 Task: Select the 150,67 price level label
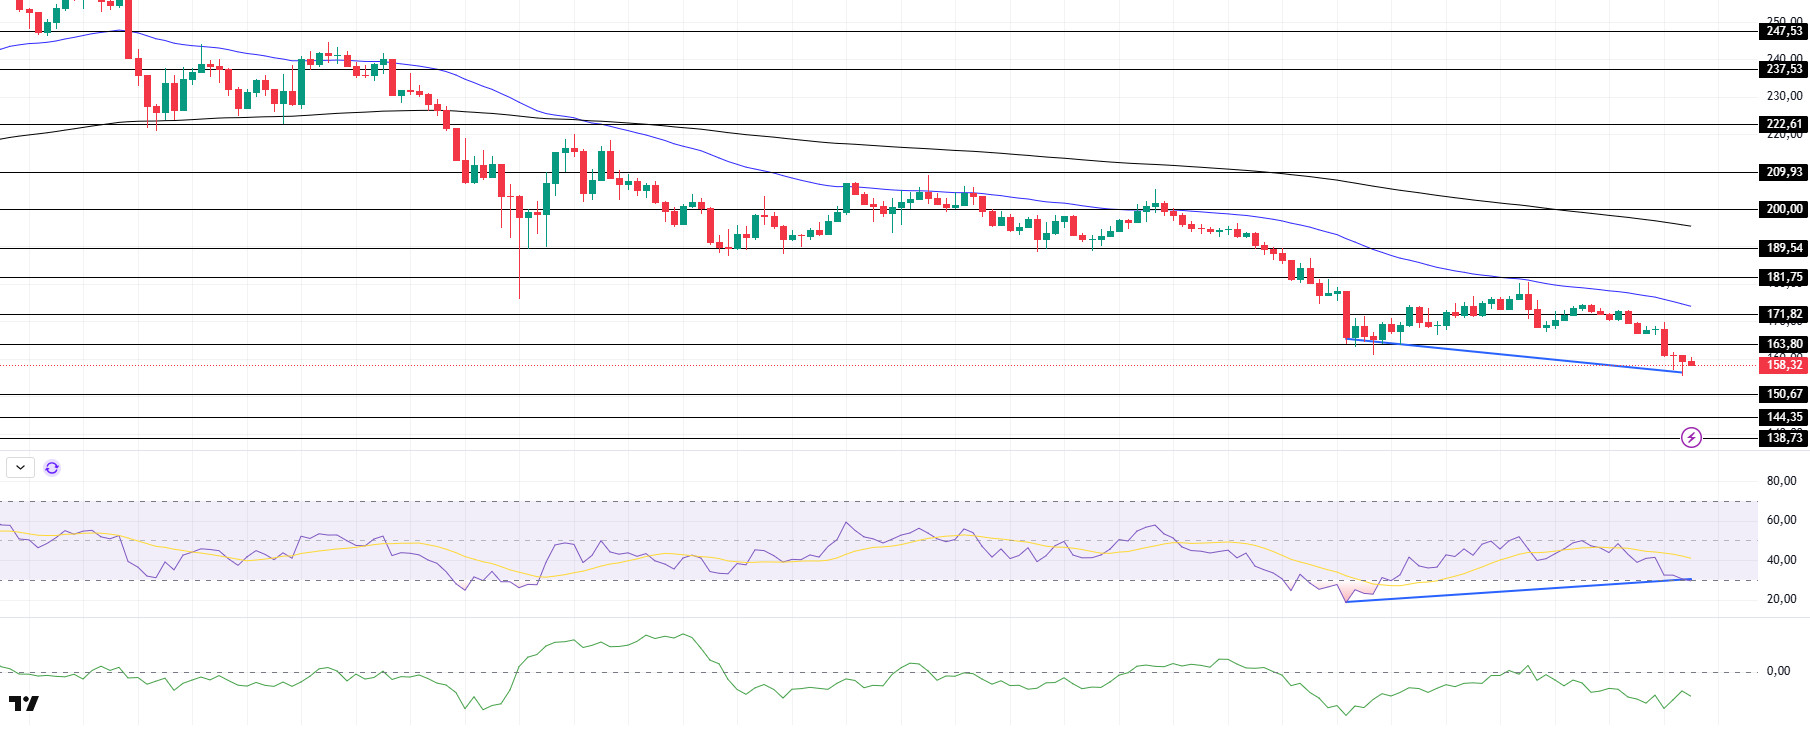pos(1784,394)
